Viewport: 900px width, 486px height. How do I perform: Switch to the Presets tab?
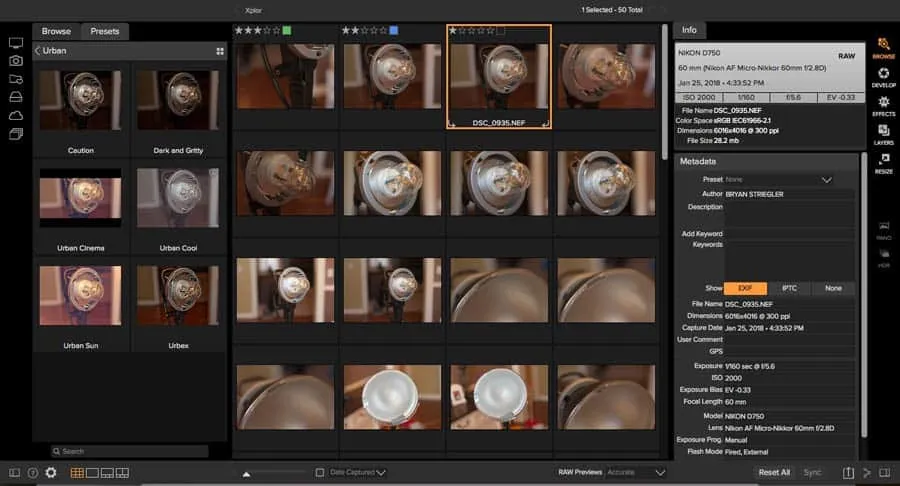tap(104, 31)
